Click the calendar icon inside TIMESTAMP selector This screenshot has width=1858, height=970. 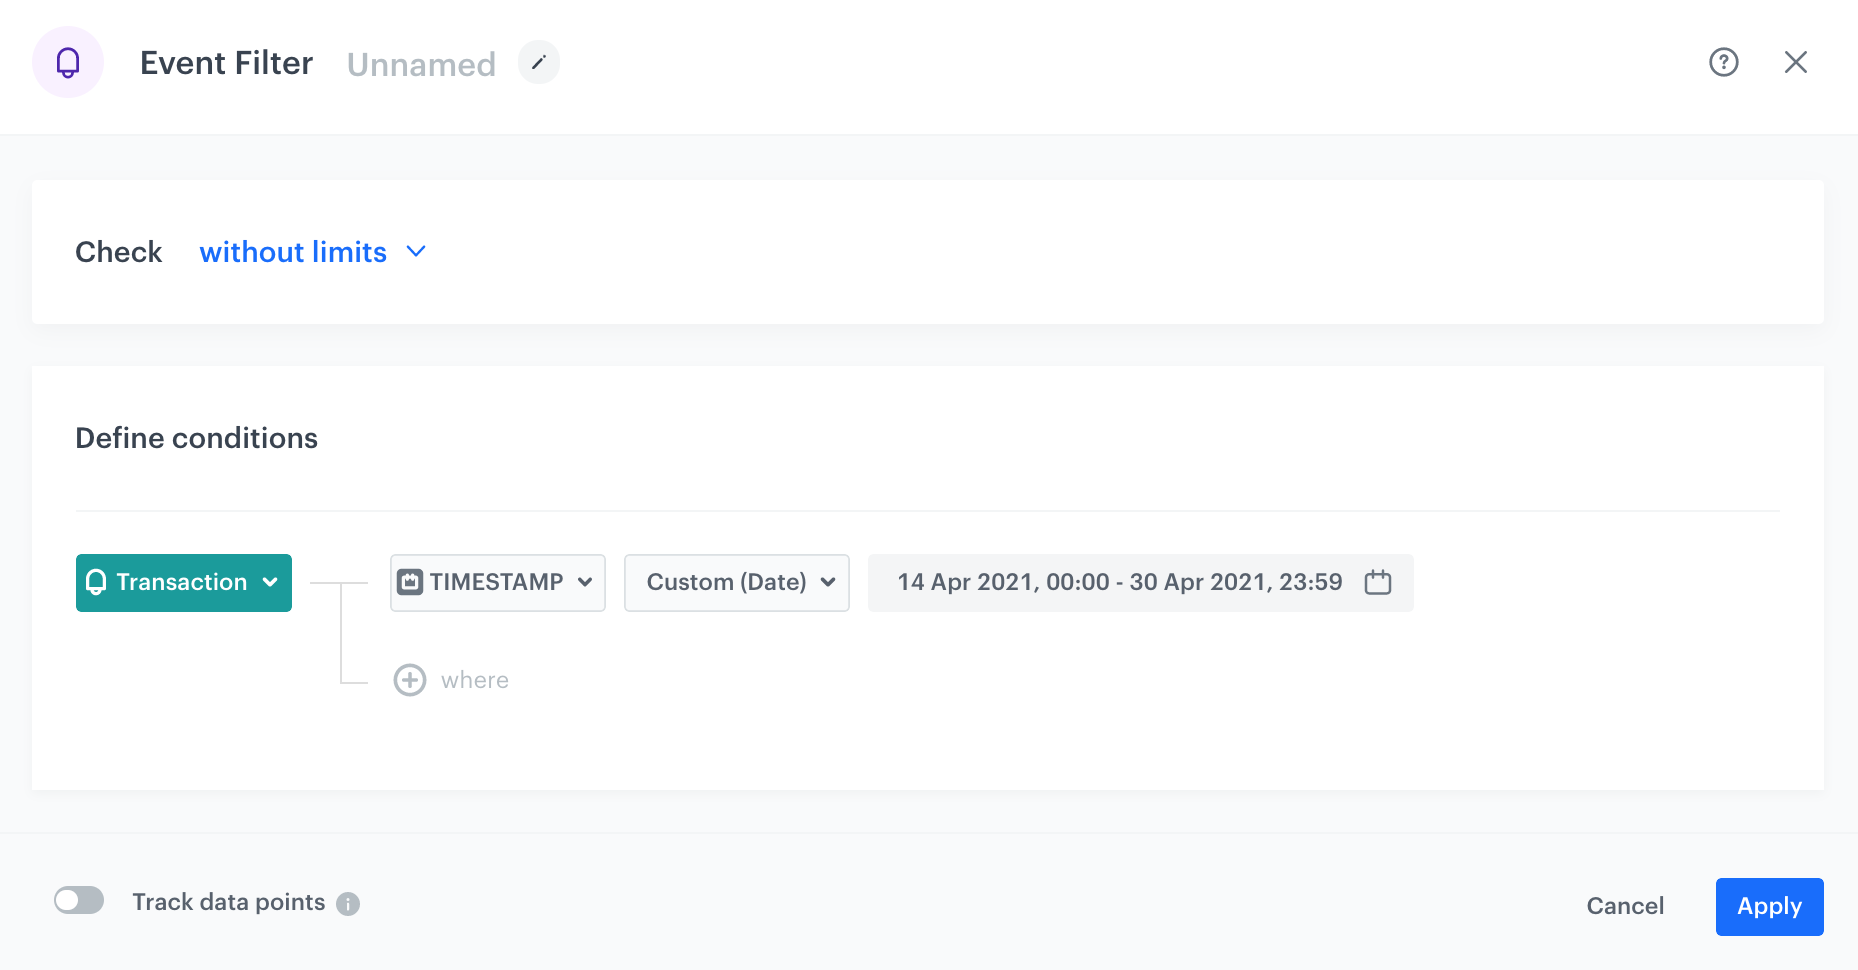pyautogui.click(x=410, y=582)
